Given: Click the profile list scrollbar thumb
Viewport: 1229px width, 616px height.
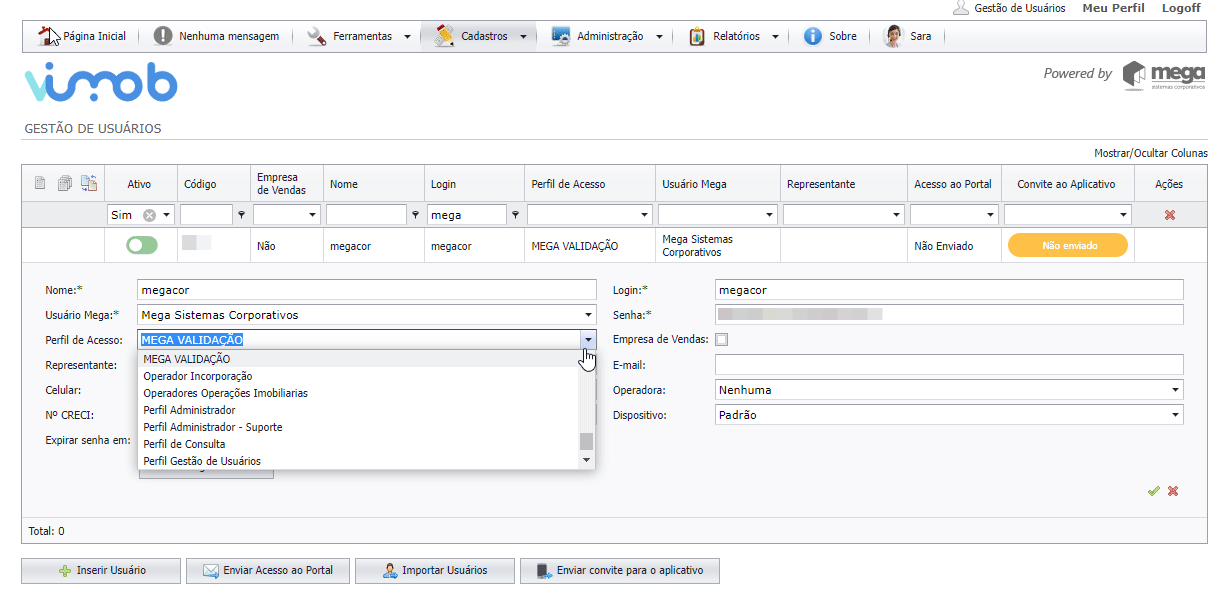Looking at the screenshot, I should point(587,442).
